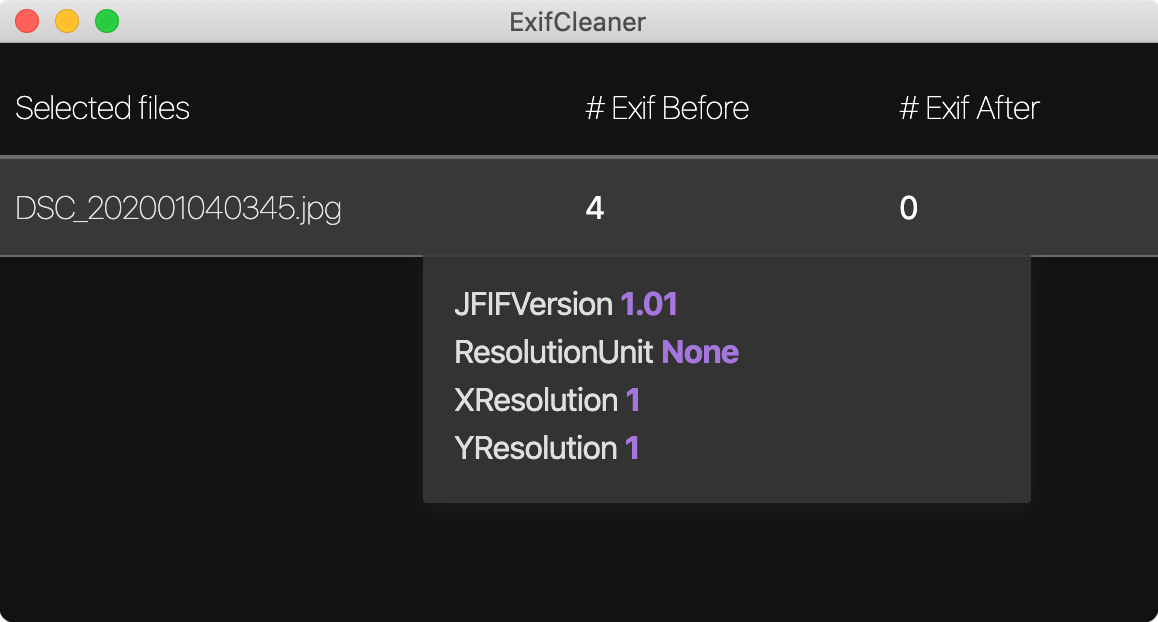Image resolution: width=1158 pixels, height=622 pixels.
Task: Click the None ResolutionUnit value
Action: point(700,352)
